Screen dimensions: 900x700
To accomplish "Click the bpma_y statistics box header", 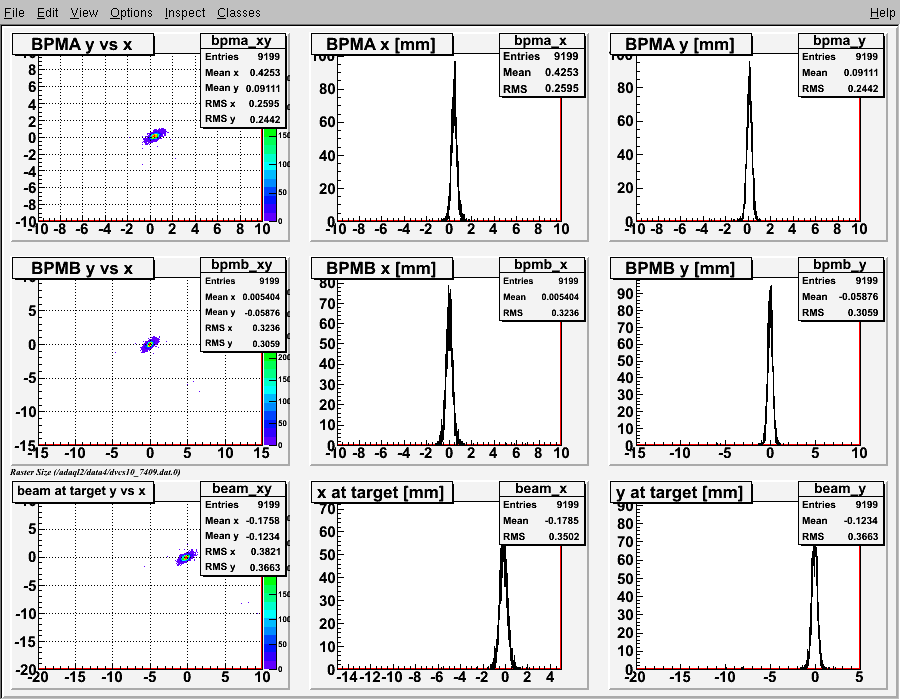I will [x=839, y=41].
